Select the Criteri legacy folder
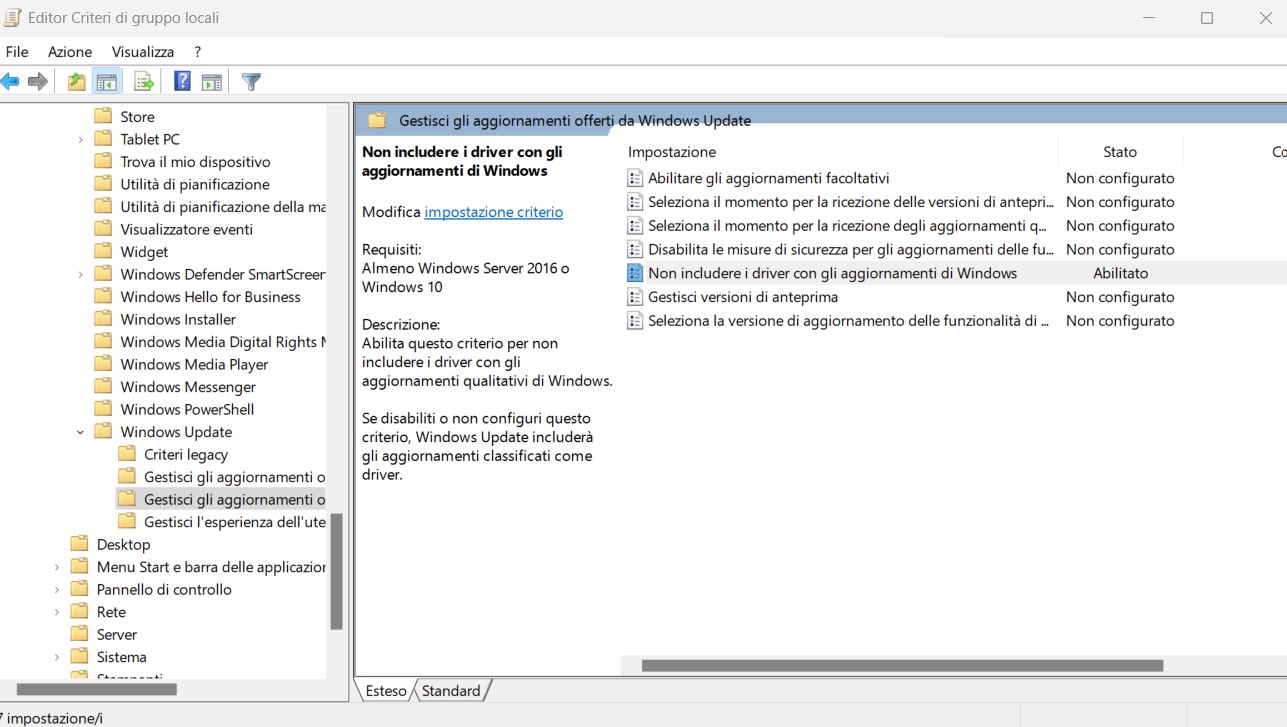 pos(186,455)
